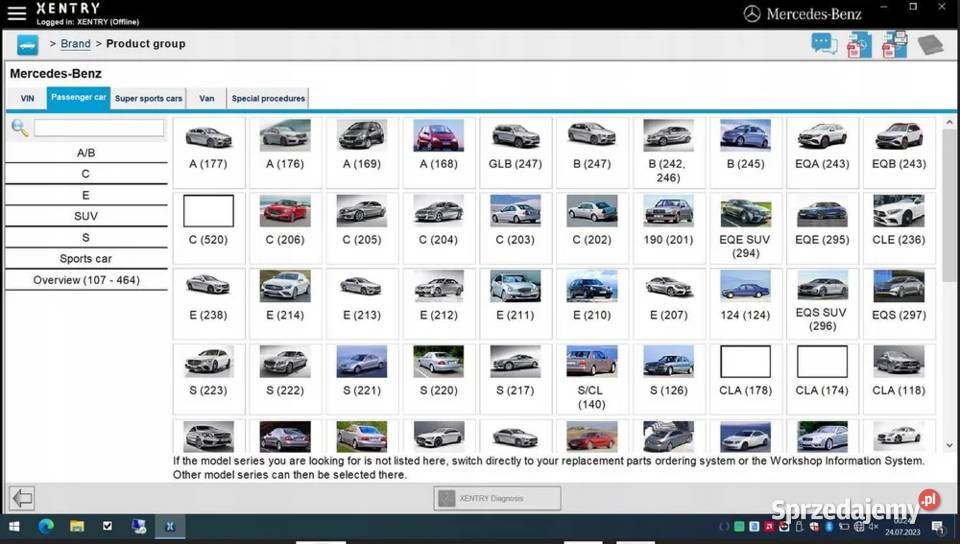Open EQS SUV (296) model
This screenshot has height=544, width=960.
(x=822, y=304)
